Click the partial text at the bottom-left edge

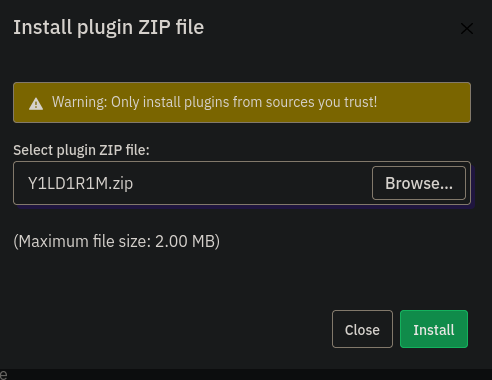coord(3,375)
